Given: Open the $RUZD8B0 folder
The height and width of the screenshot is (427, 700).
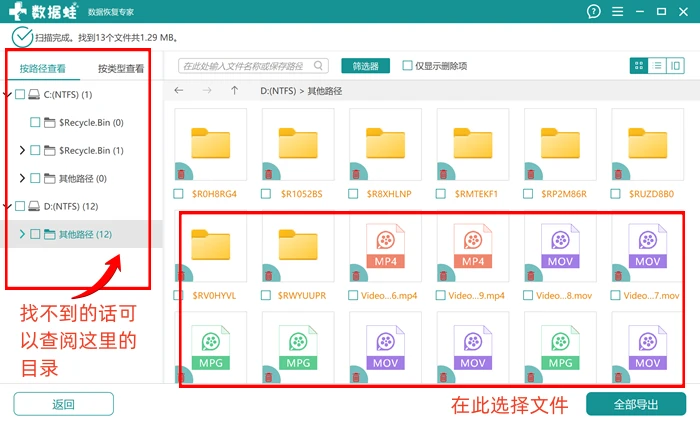Looking at the screenshot, I should tap(648, 144).
